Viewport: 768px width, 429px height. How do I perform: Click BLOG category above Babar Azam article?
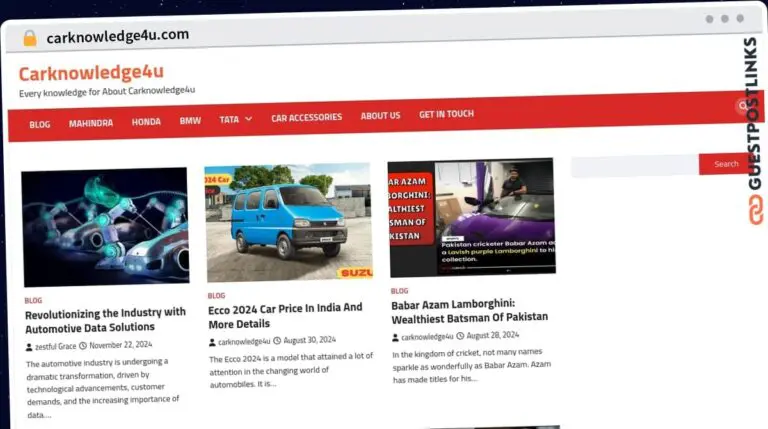tap(399, 291)
